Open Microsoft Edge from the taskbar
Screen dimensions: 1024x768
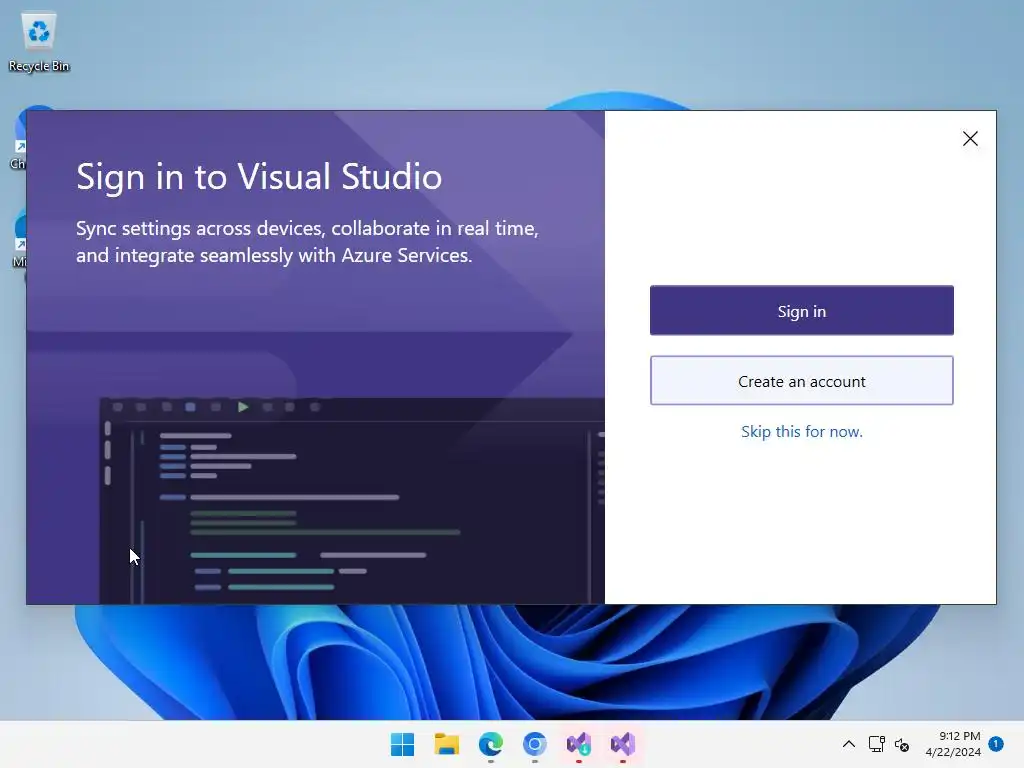490,744
